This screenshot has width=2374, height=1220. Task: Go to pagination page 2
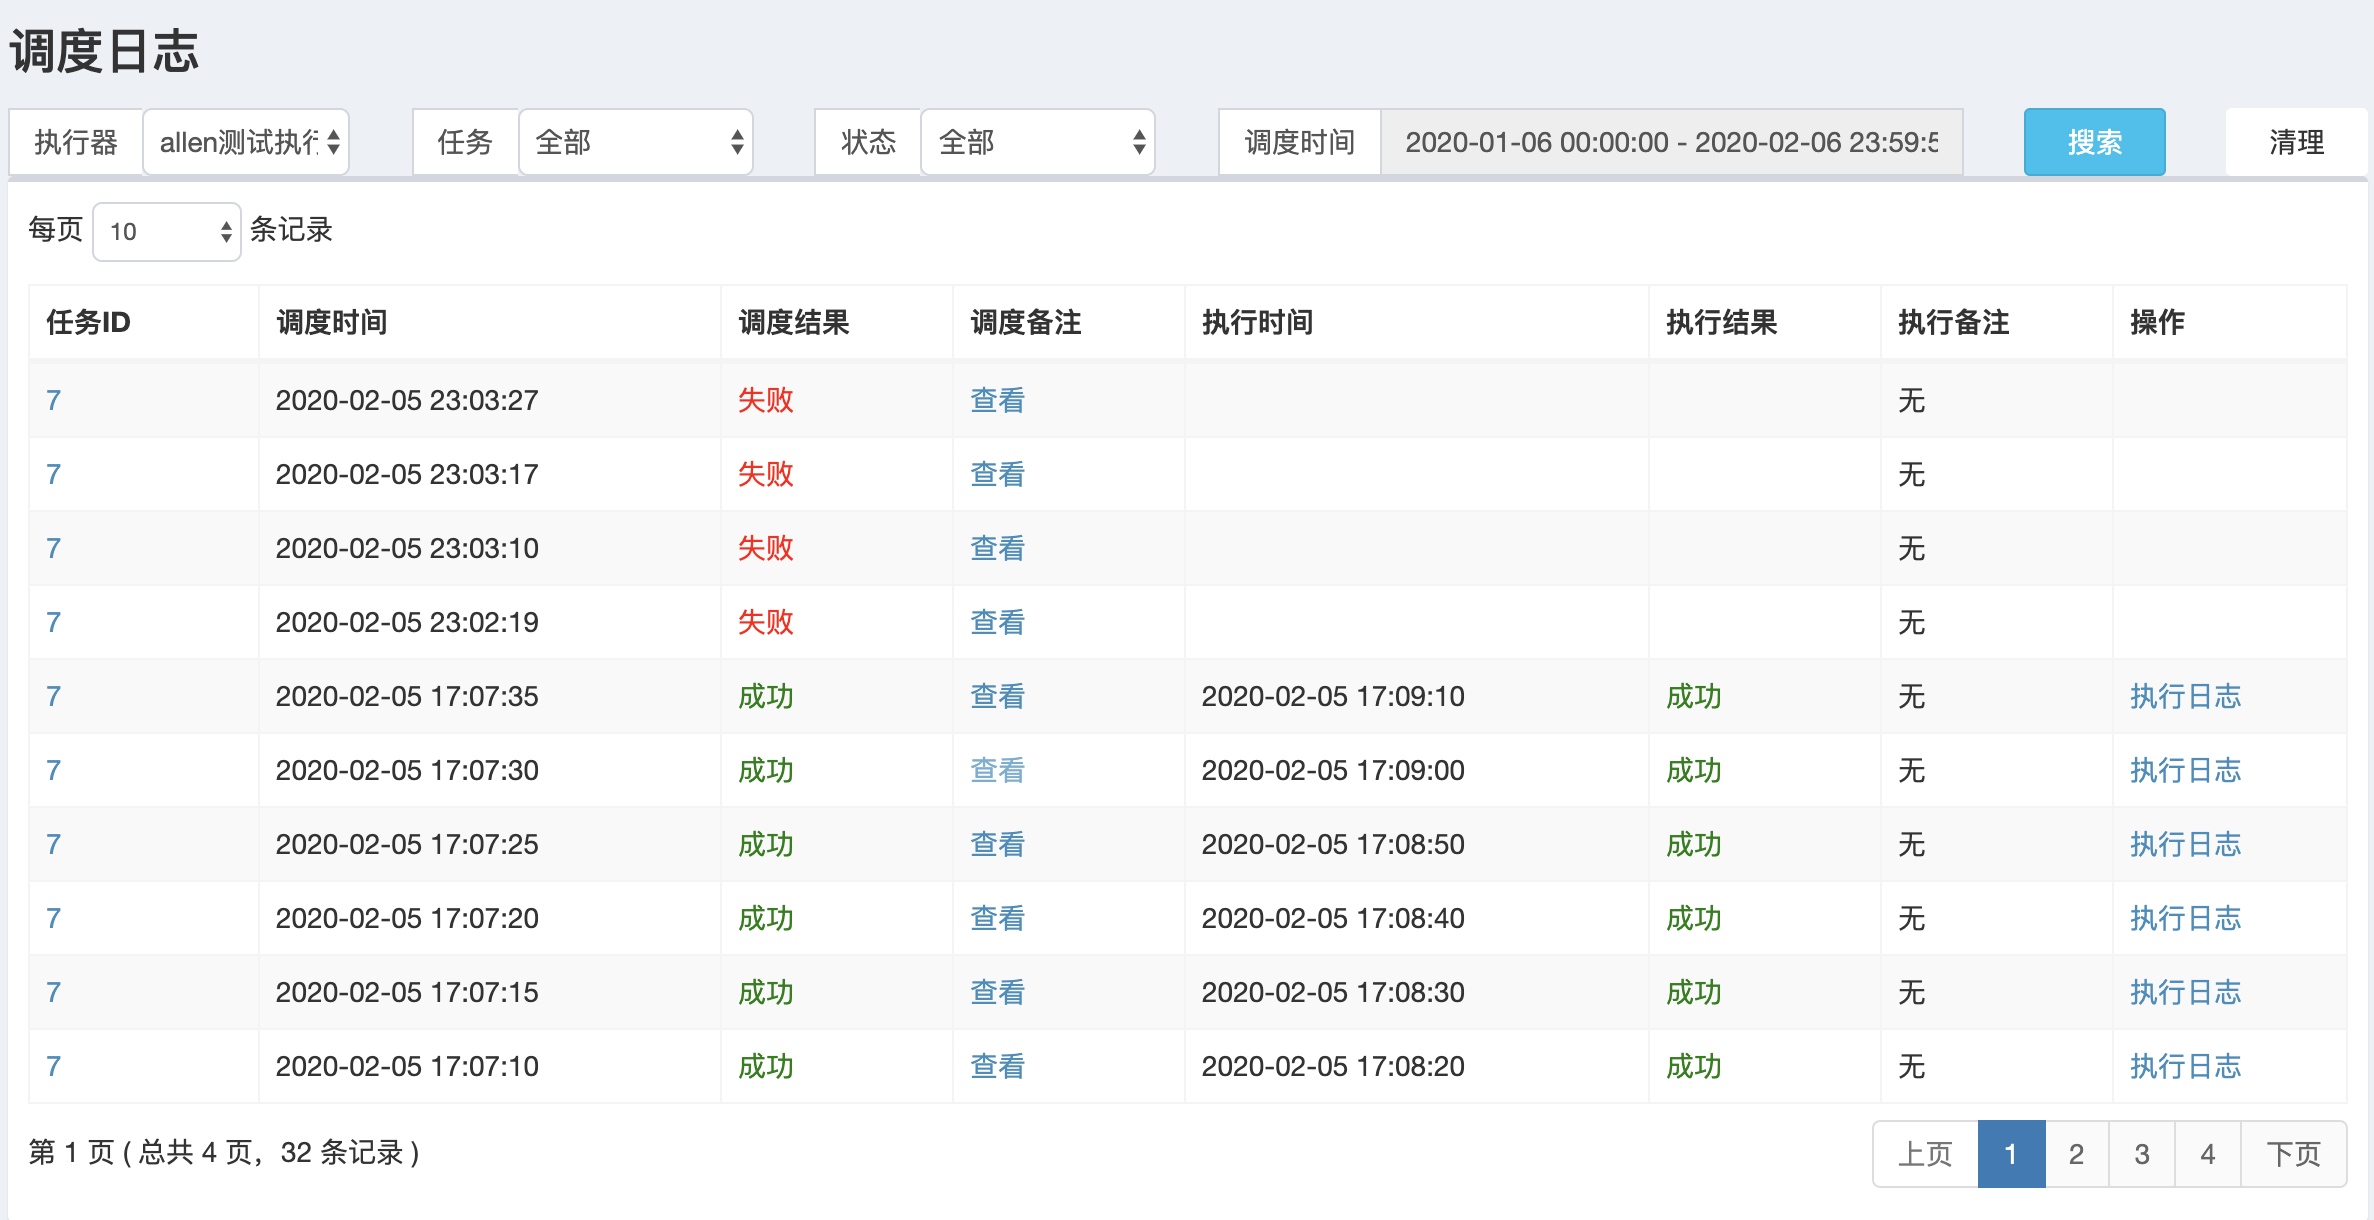click(x=2077, y=1154)
